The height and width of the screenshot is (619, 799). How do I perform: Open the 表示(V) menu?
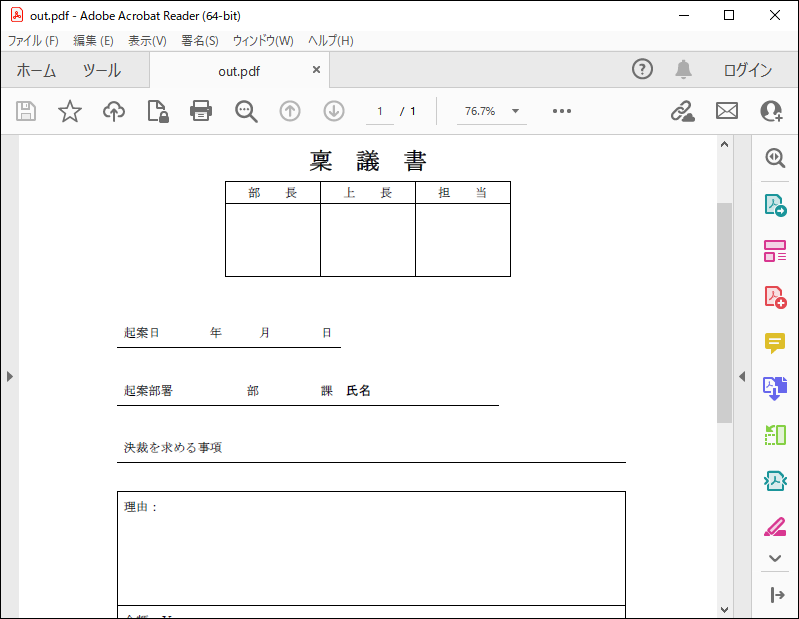(x=147, y=41)
